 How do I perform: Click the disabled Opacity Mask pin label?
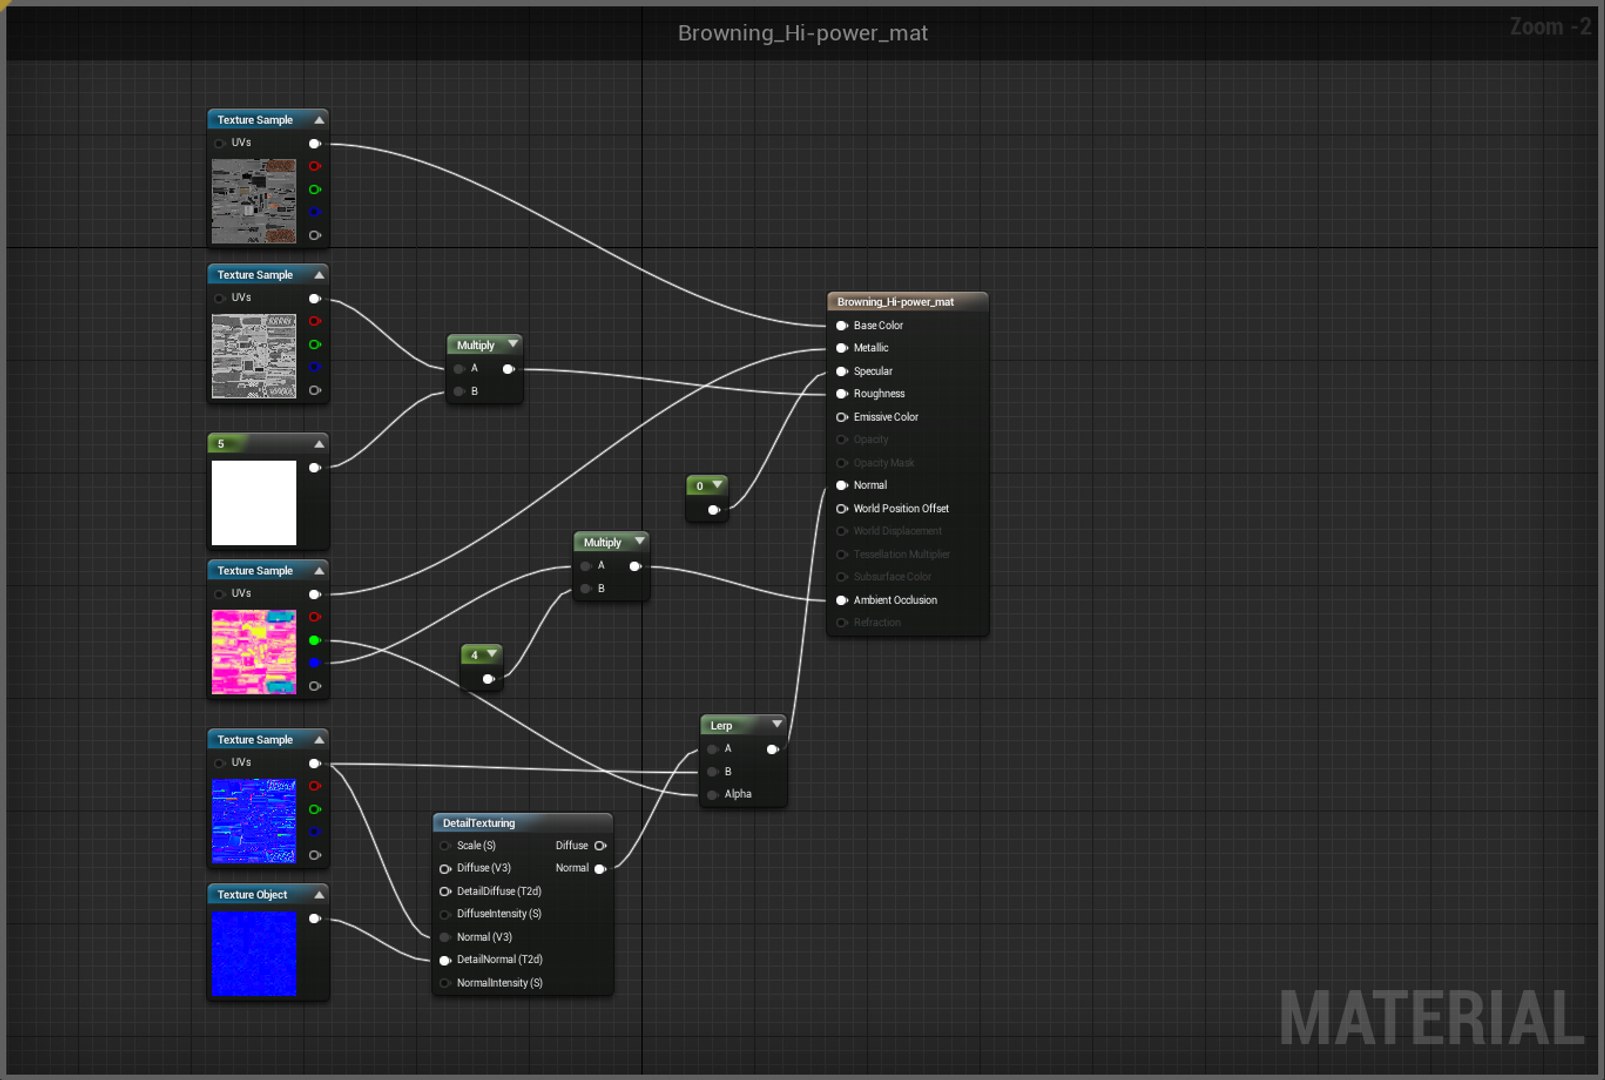coord(884,463)
